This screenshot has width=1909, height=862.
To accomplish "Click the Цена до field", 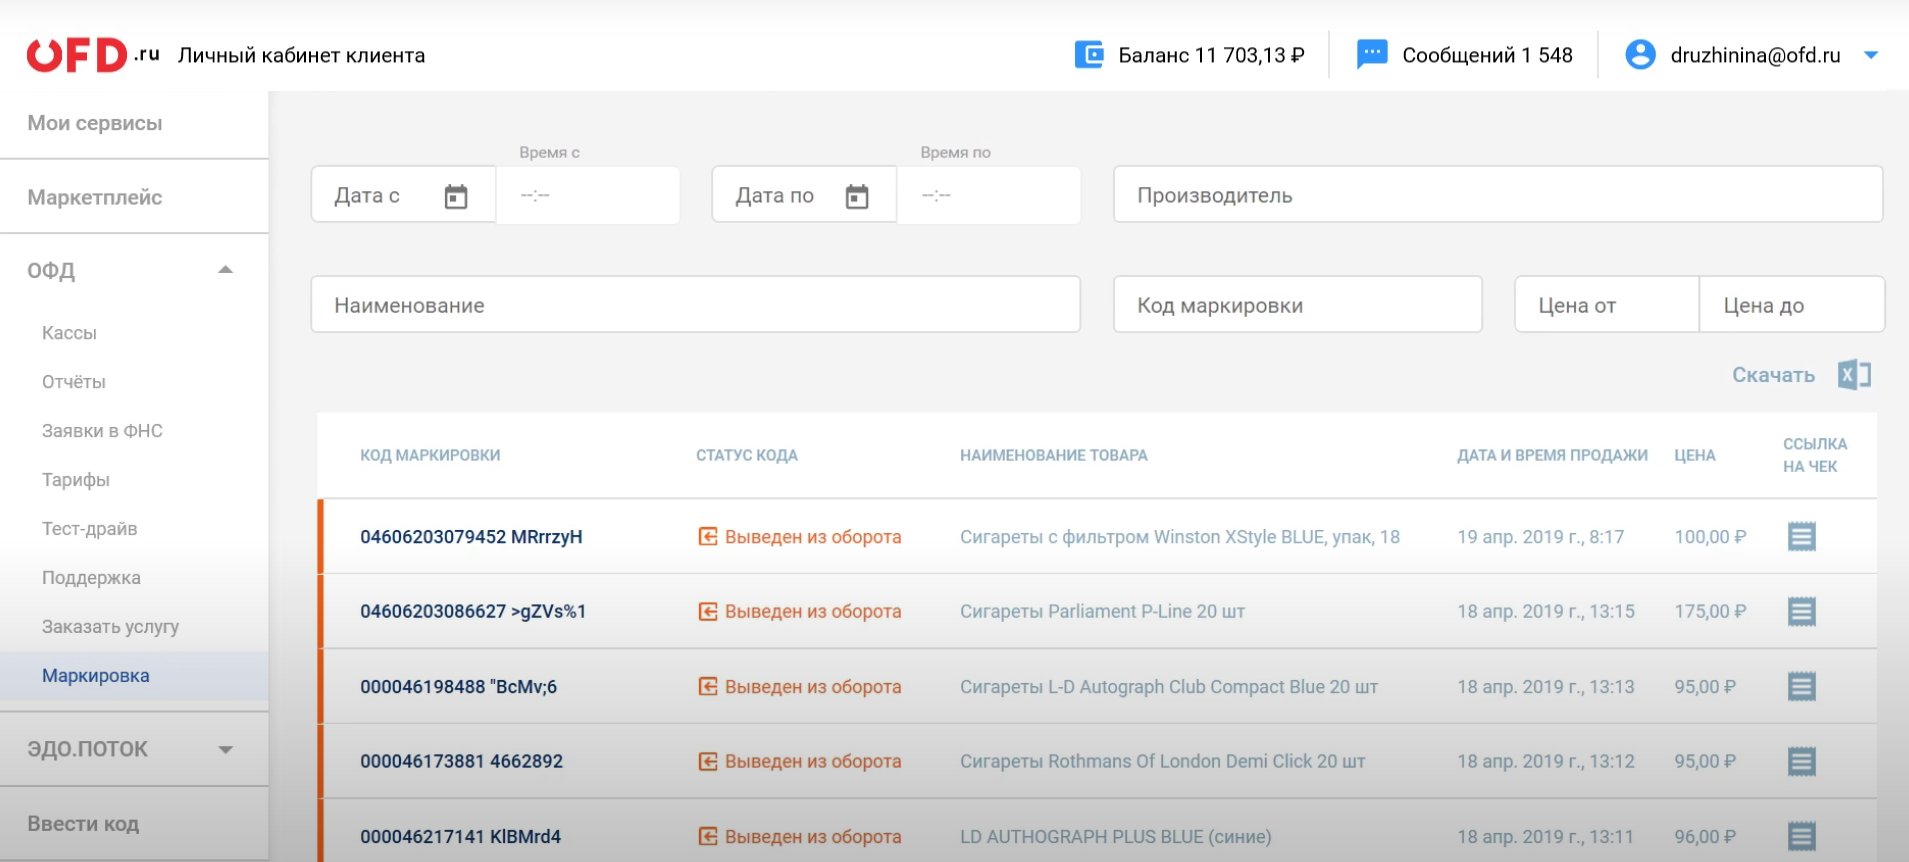I will [x=1792, y=305].
